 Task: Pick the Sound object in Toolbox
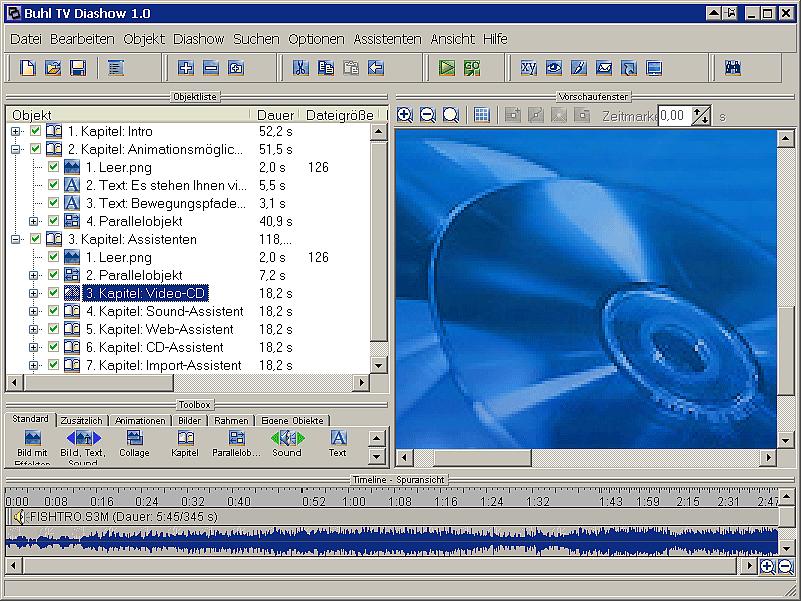pos(286,444)
